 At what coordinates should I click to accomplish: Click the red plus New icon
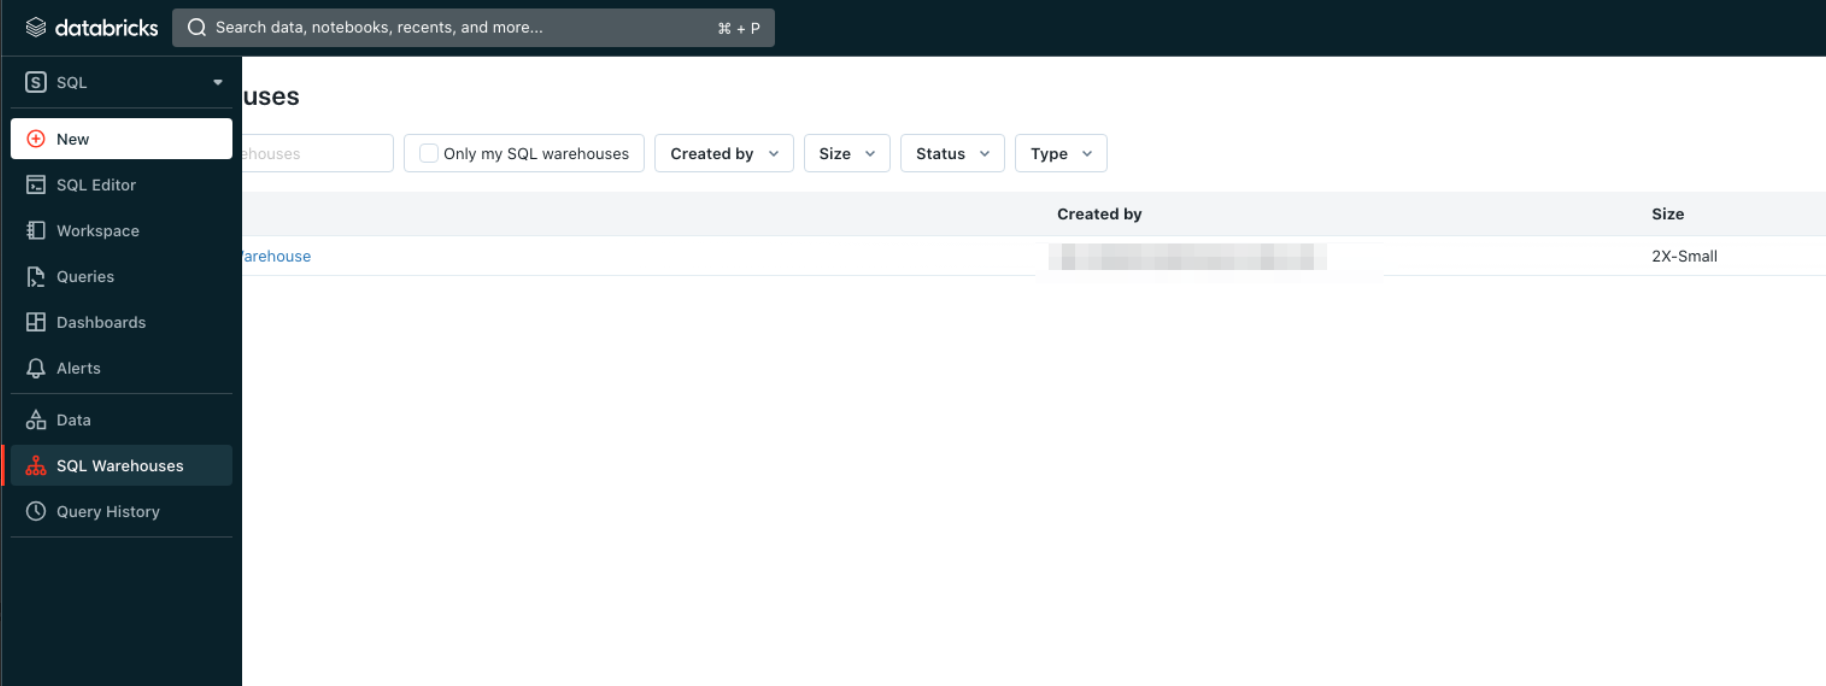(x=36, y=139)
